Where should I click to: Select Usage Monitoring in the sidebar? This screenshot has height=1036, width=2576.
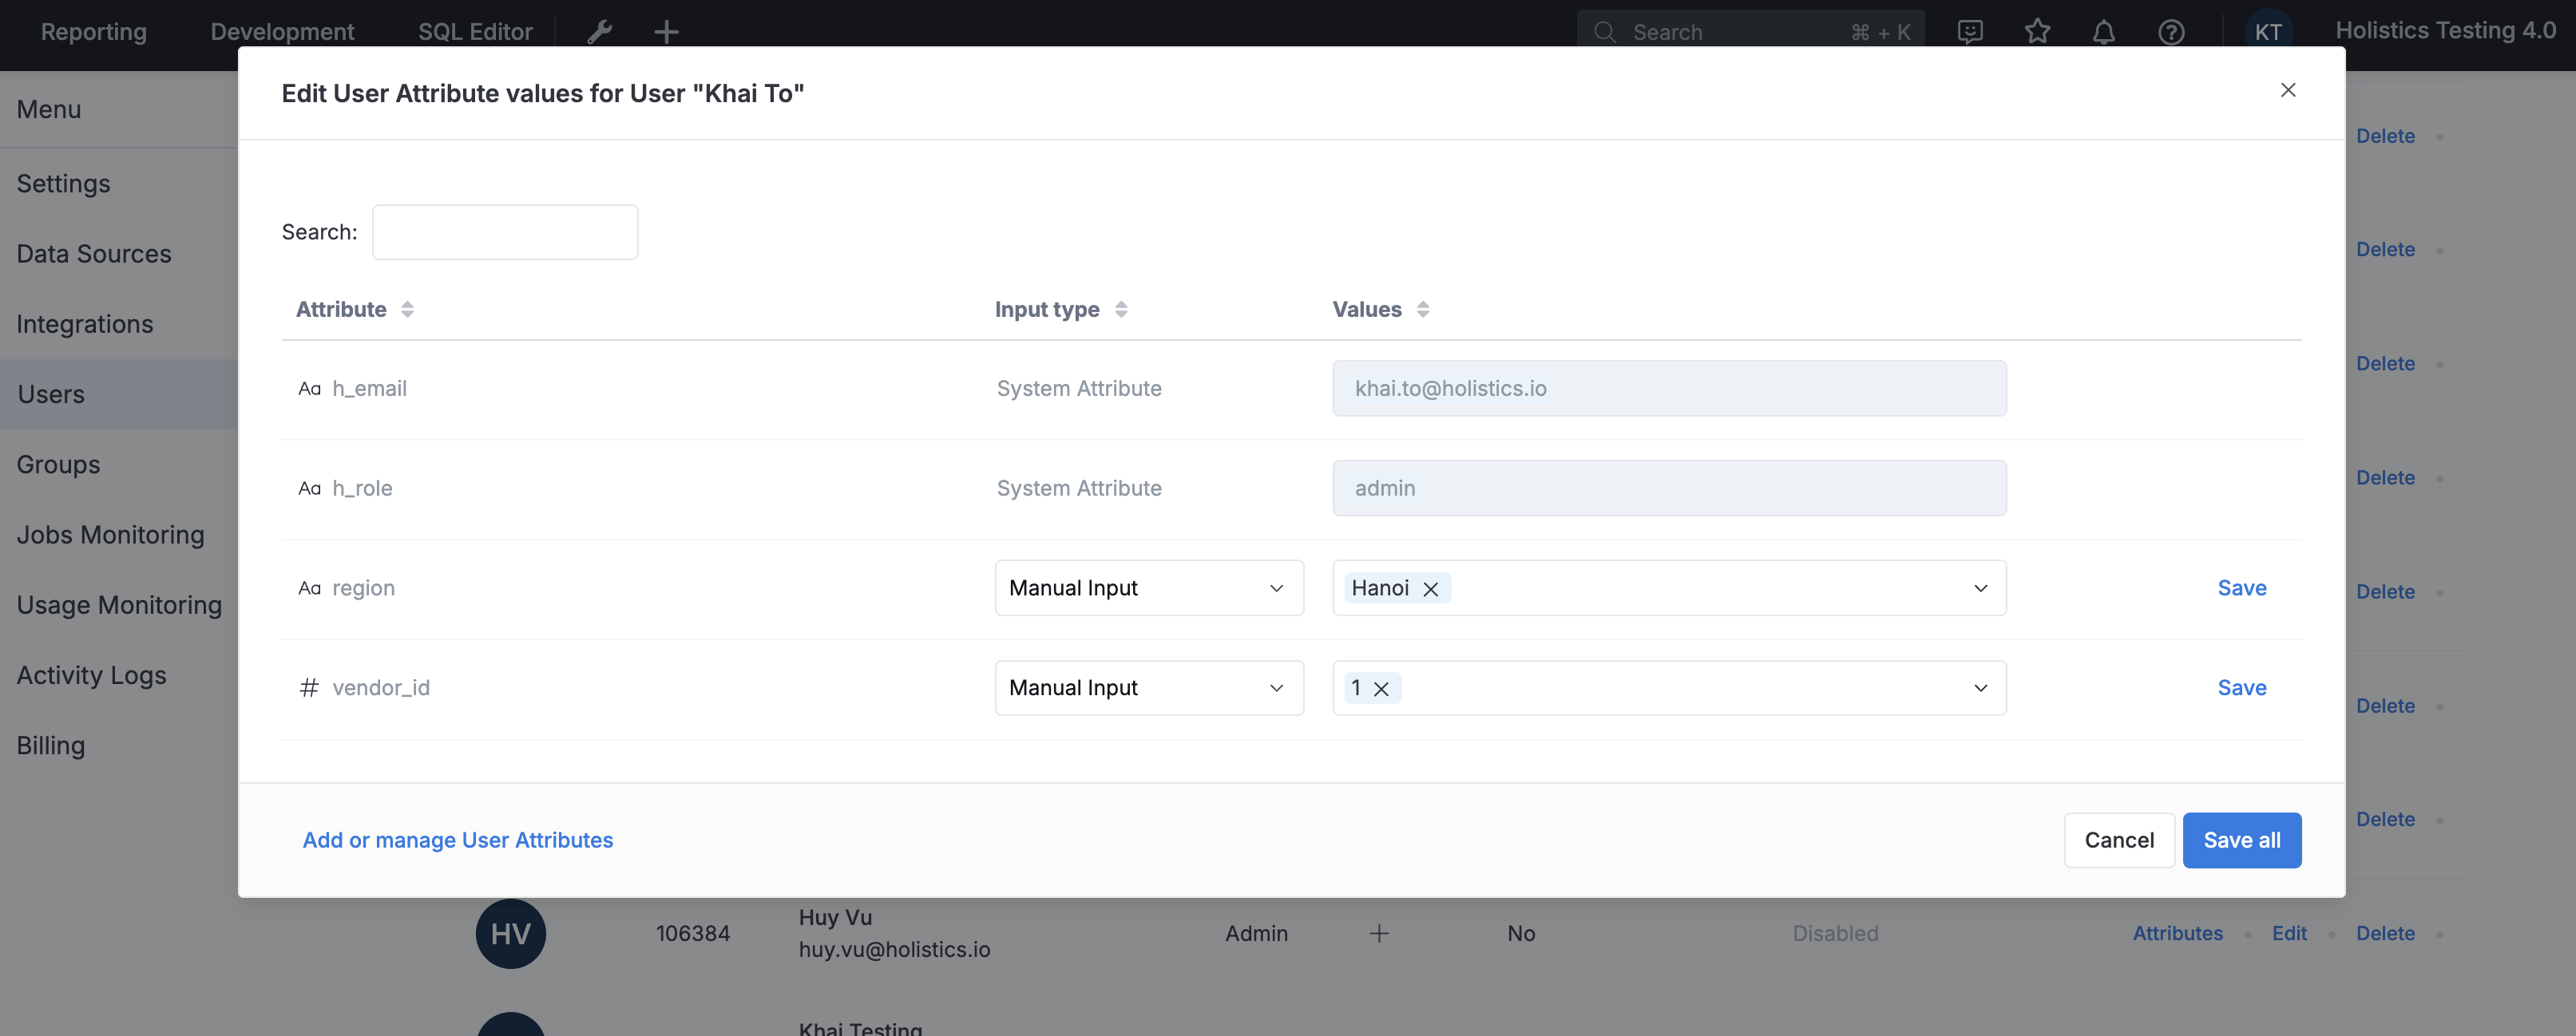point(119,605)
